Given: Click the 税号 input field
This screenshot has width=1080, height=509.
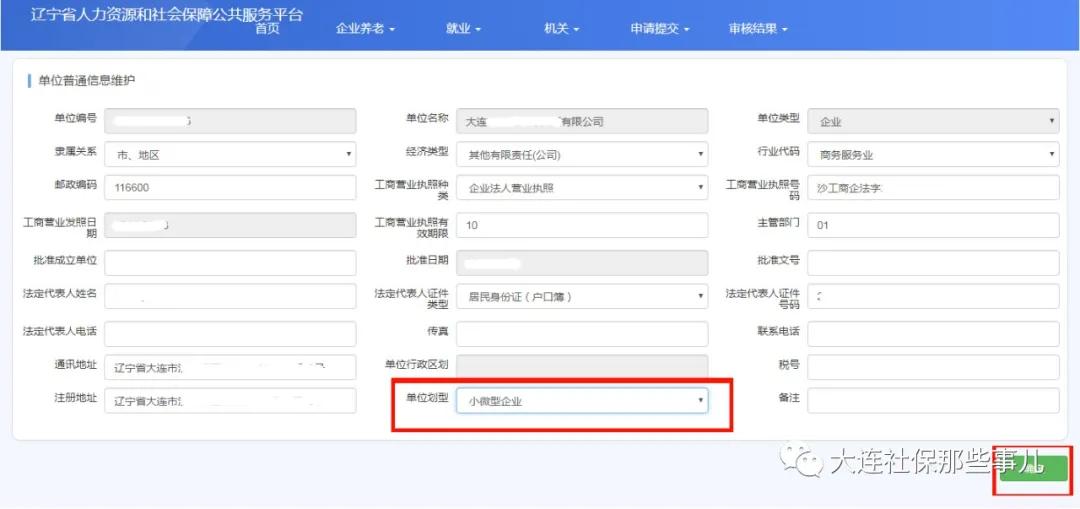Looking at the screenshot, I should [x=933, y=367].
